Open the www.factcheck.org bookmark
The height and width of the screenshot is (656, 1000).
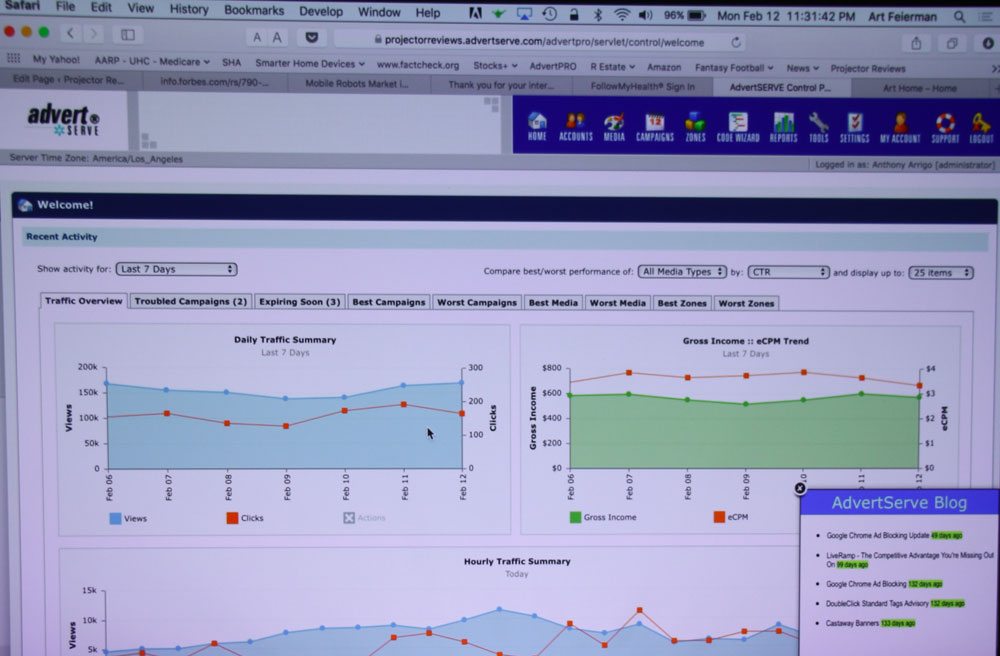pyautogui.click(x=418, y=65)
